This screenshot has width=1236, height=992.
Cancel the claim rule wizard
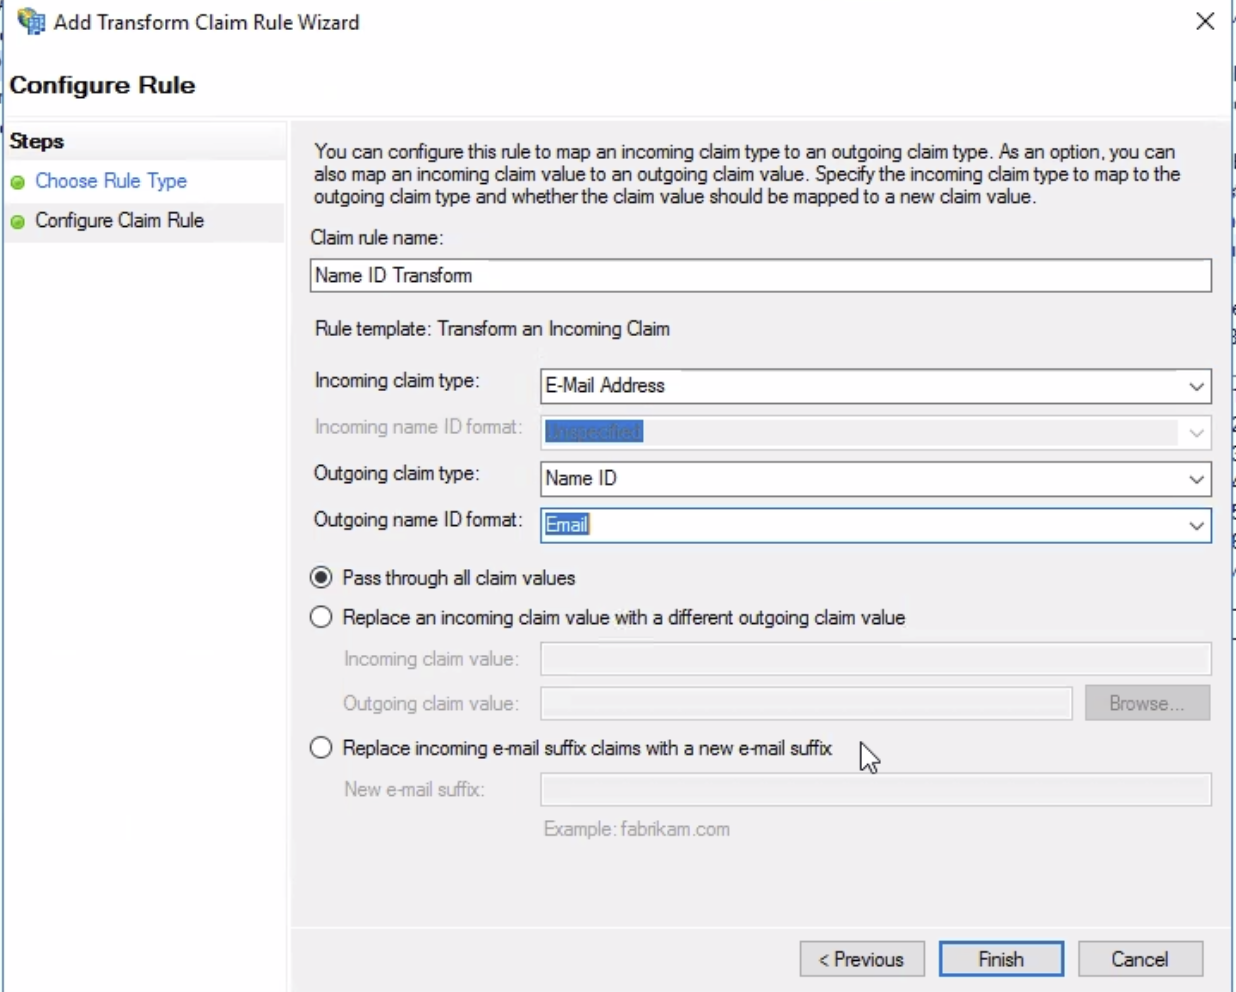[x=1140, y=958]
